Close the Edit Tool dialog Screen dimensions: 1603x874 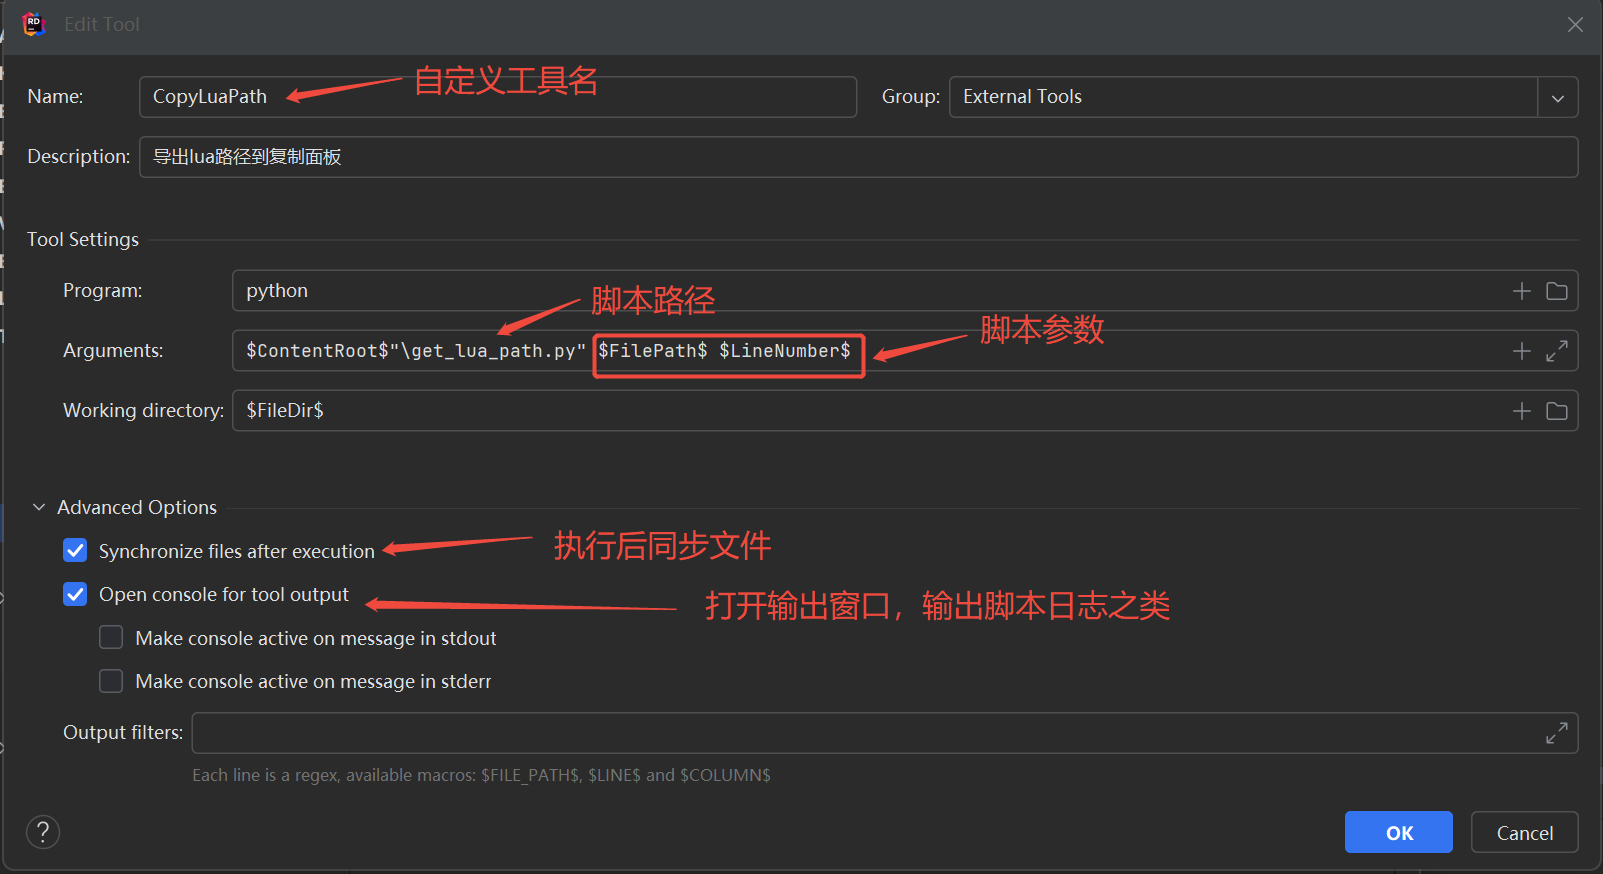pos(1575,24)
